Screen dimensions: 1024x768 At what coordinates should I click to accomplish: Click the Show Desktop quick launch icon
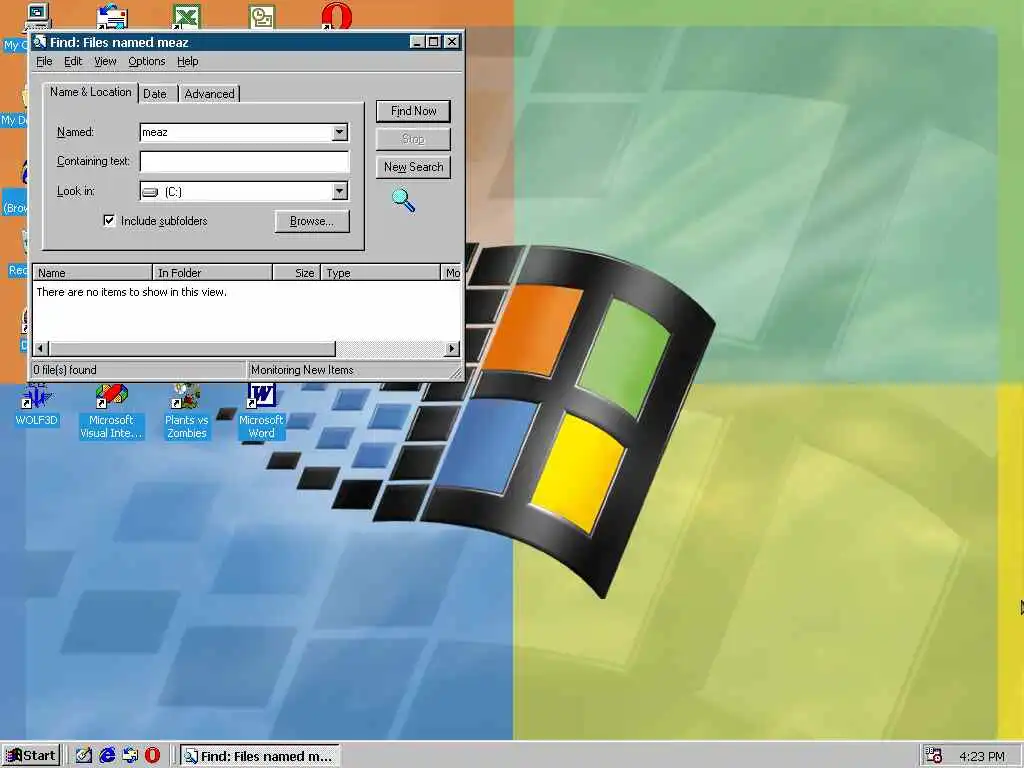click(x=84, y=756)
